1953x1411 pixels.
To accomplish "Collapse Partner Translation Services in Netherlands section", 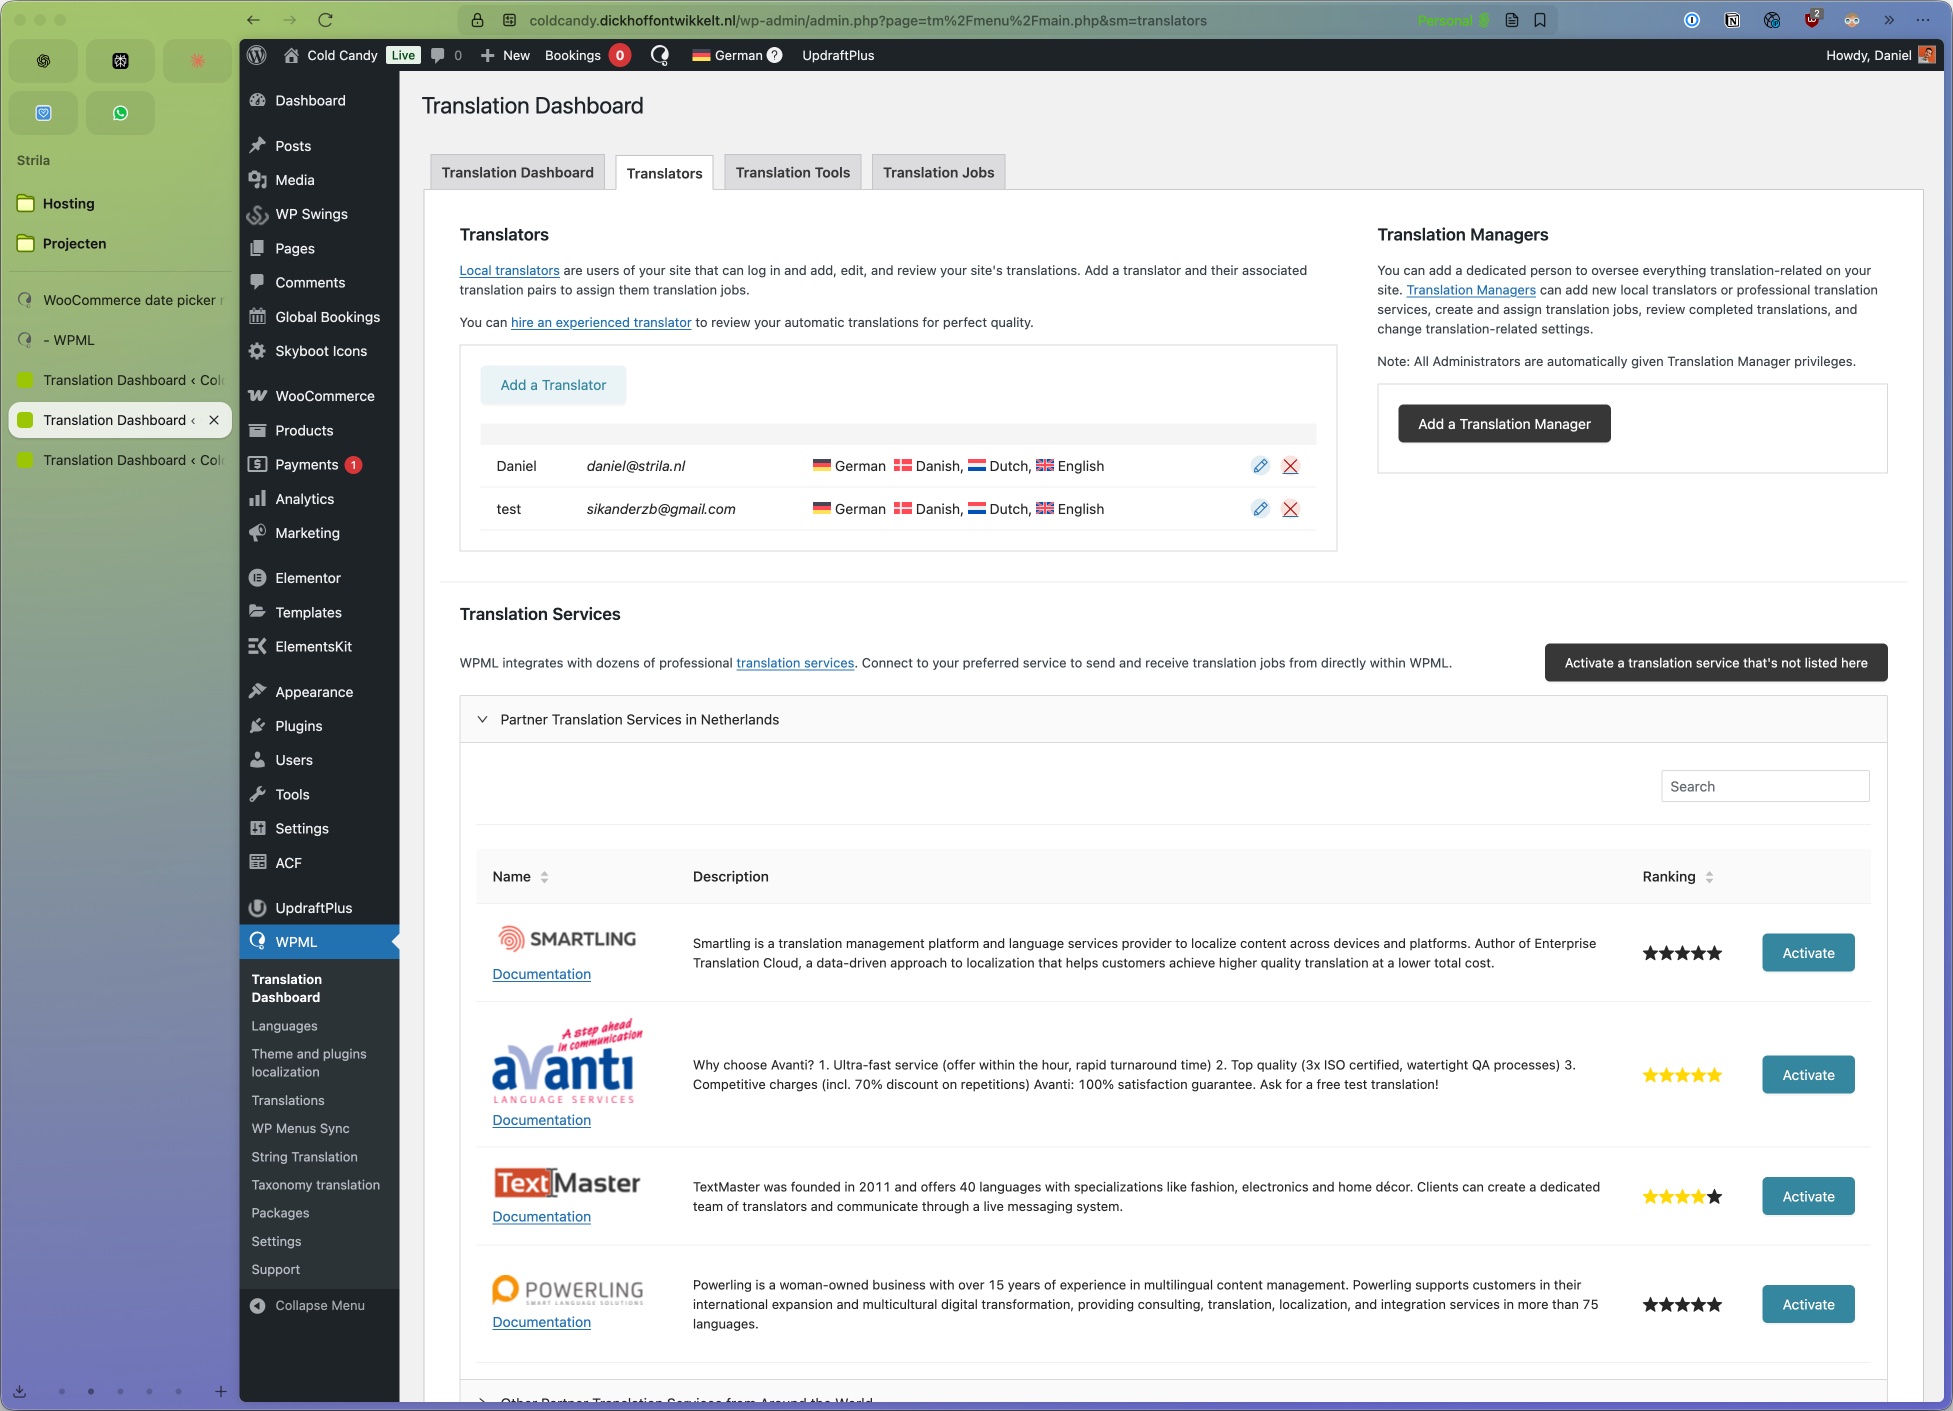I will 483,719.
